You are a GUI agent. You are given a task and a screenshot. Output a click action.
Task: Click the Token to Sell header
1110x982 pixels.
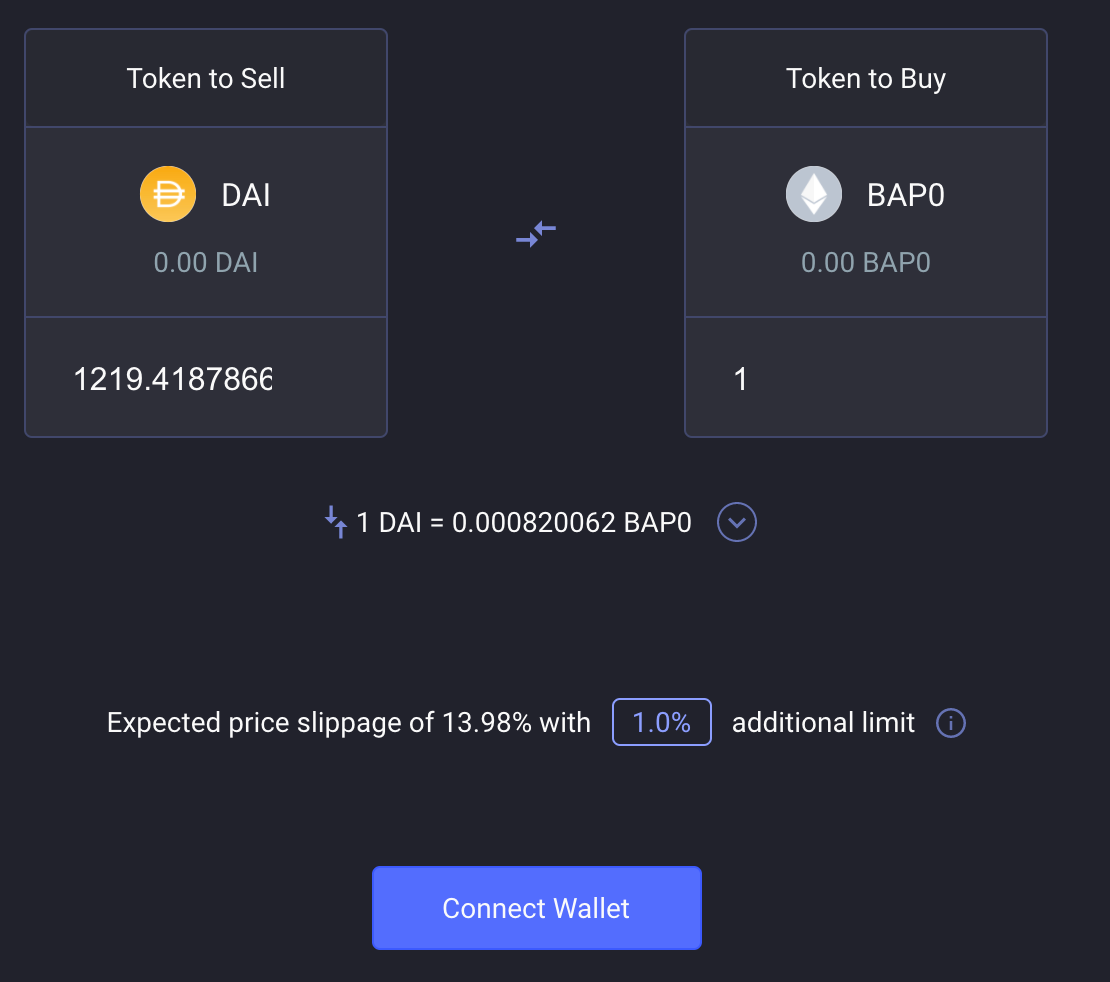pos(206,79)
